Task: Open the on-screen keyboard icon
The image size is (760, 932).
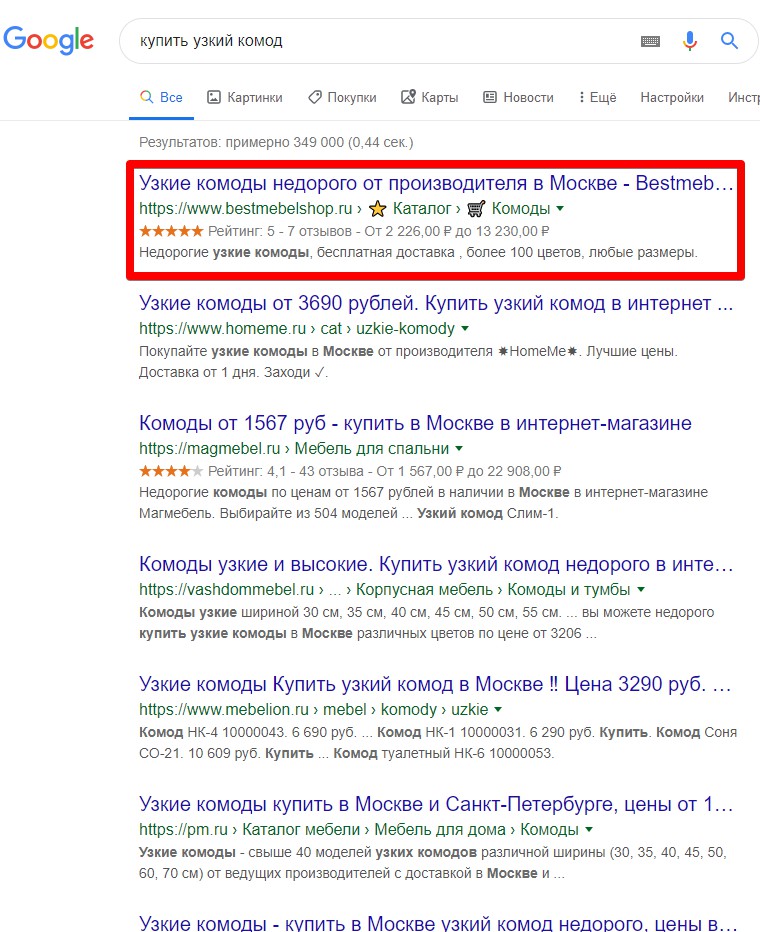Action: click(x=650, y=41)
